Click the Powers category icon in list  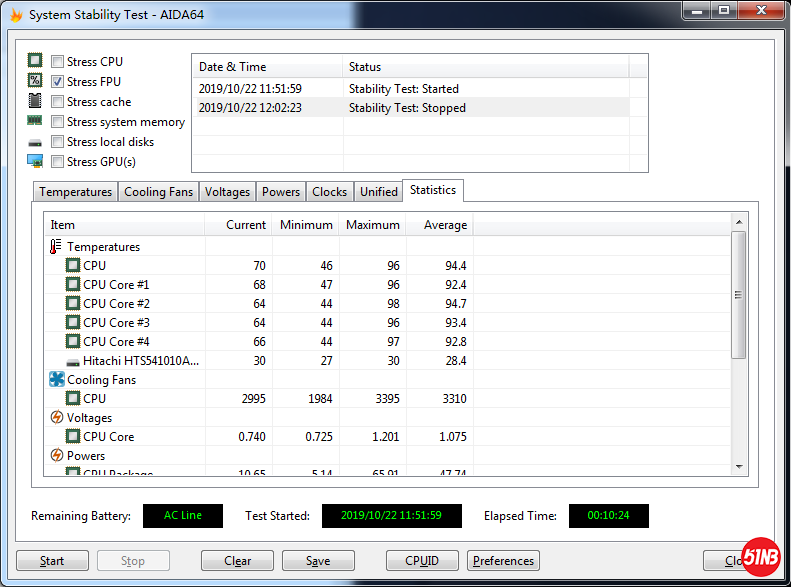[56, 456]
